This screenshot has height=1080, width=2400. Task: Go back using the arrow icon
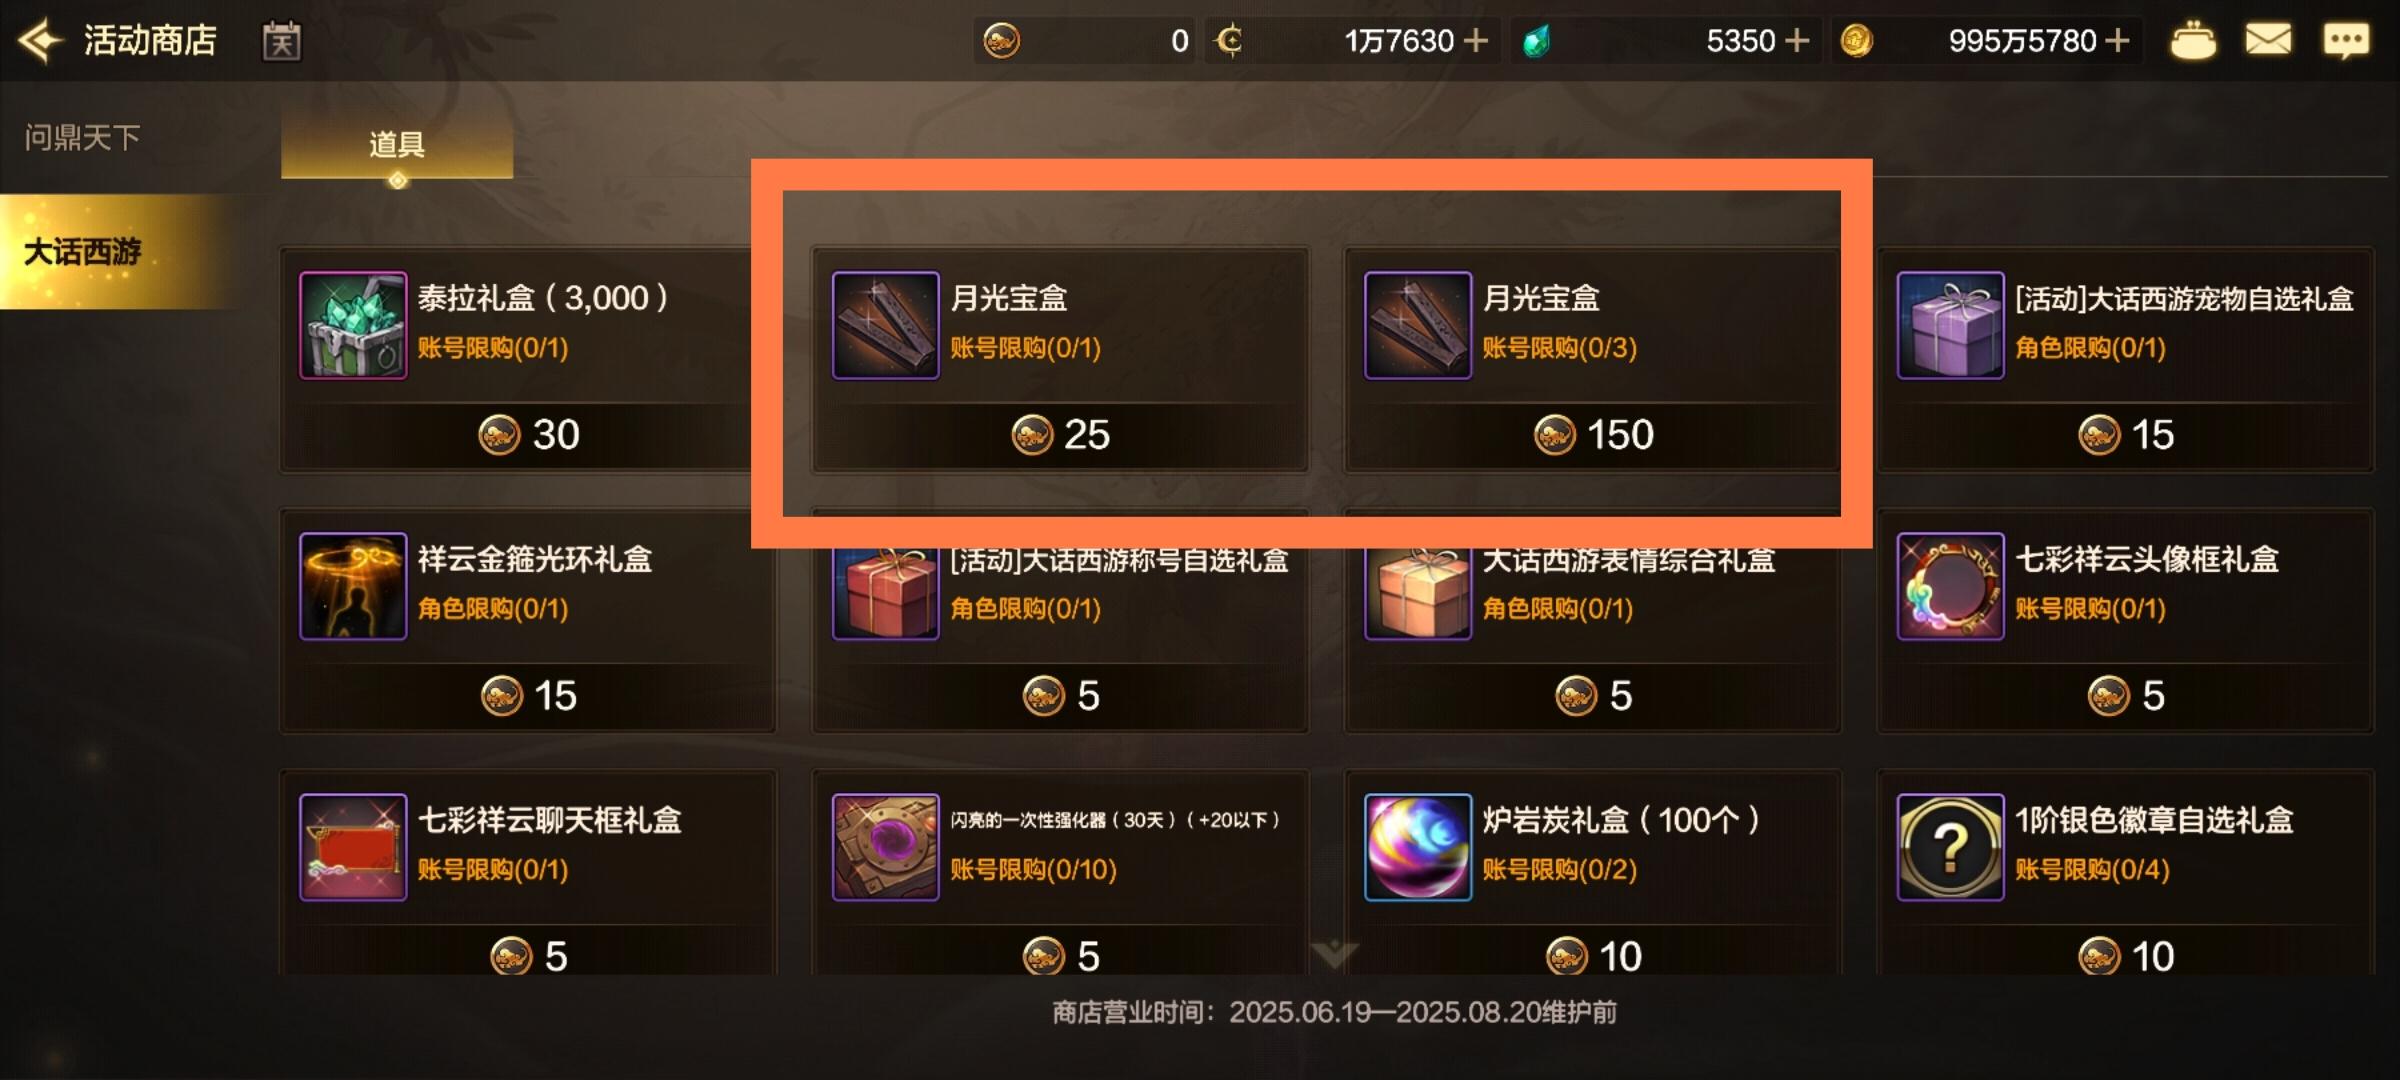point(41,41)
